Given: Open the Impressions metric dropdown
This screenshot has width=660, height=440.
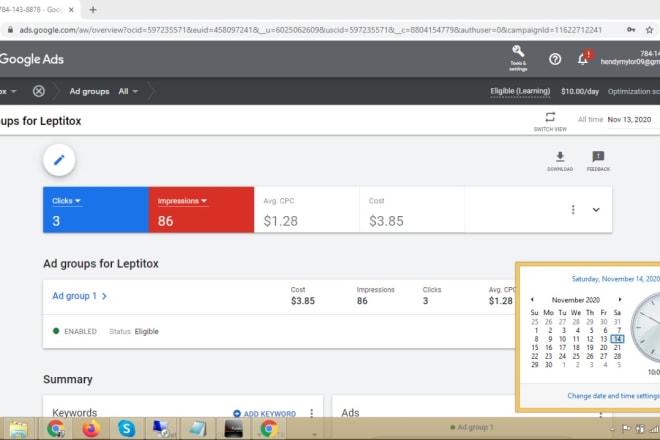Looking at the screenshot, I should click(182, 201).
